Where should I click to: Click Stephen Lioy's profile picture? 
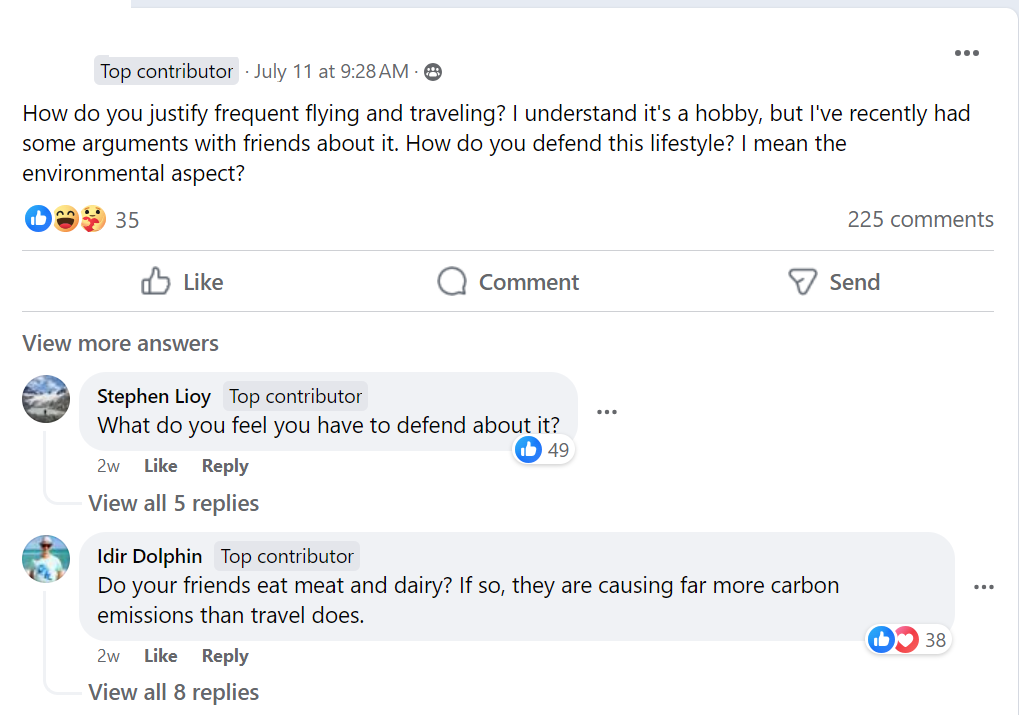click(46, 399)
